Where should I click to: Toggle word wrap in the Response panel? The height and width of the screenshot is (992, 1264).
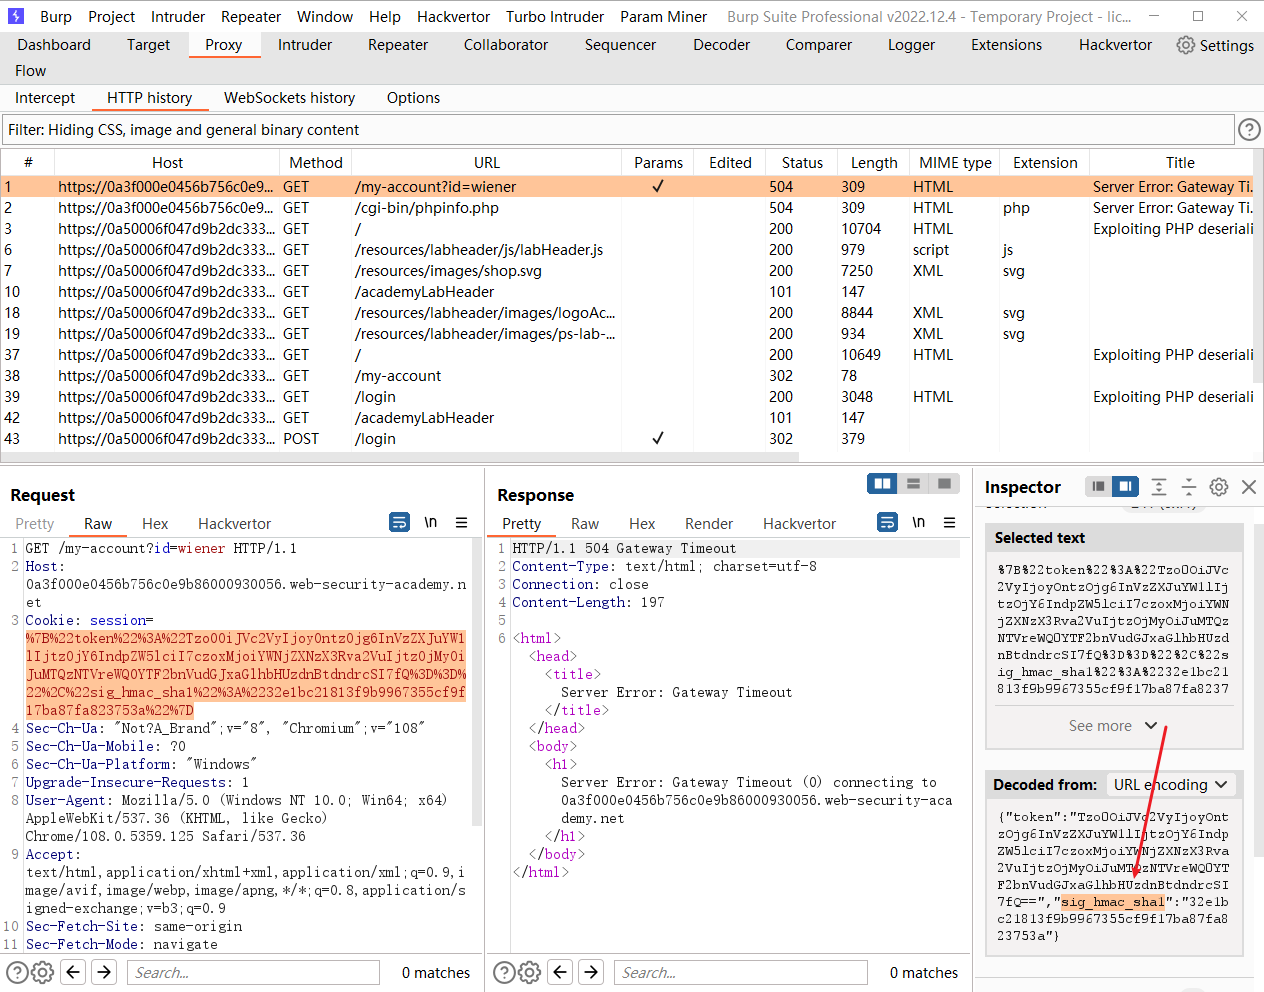click(887, 522)
